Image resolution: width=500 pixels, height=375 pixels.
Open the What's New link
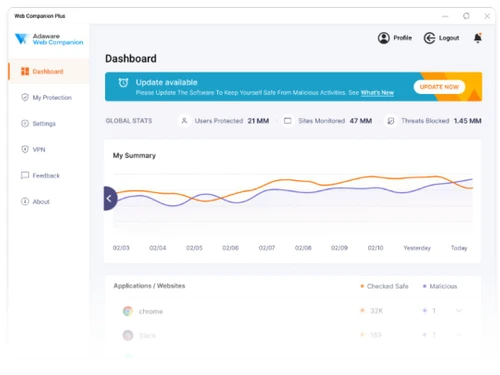(377, 93)
